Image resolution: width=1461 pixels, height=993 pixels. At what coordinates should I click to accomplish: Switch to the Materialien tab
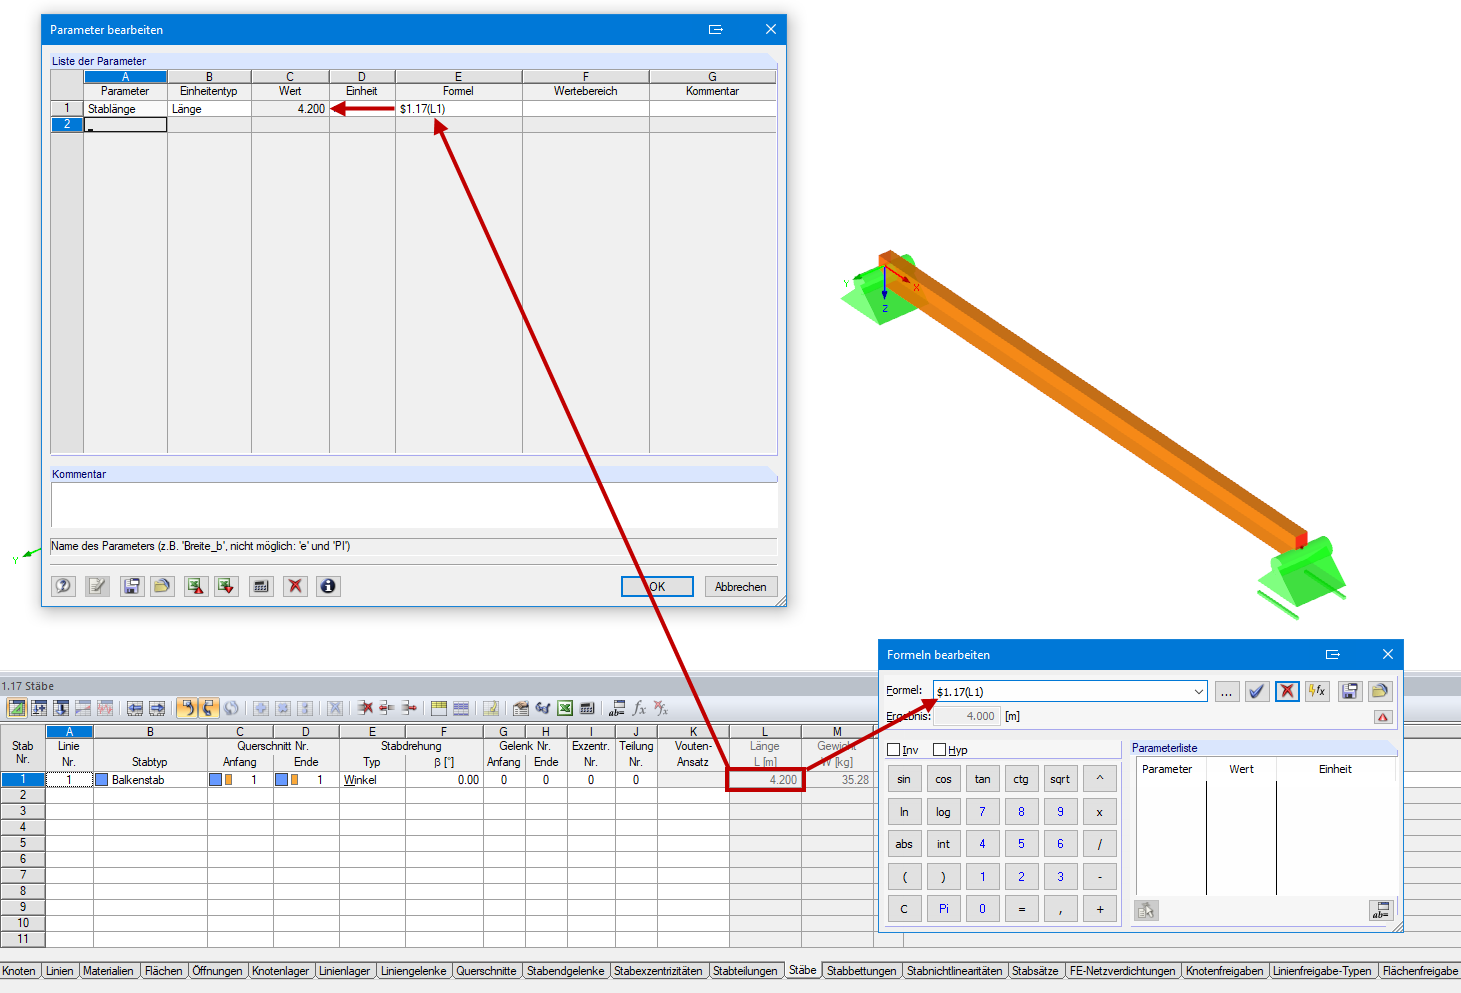(x=108, y=971)
